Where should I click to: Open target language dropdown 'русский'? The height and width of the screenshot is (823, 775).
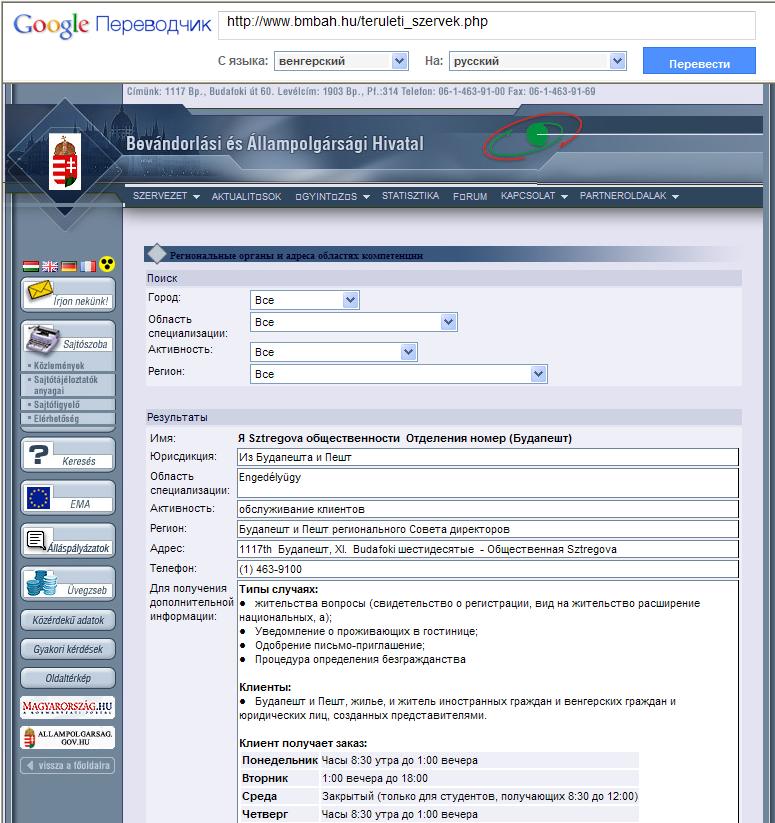538,61
